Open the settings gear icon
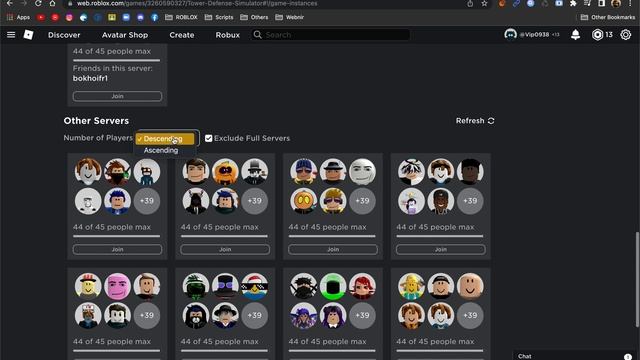640x360 pixels. 625,35
